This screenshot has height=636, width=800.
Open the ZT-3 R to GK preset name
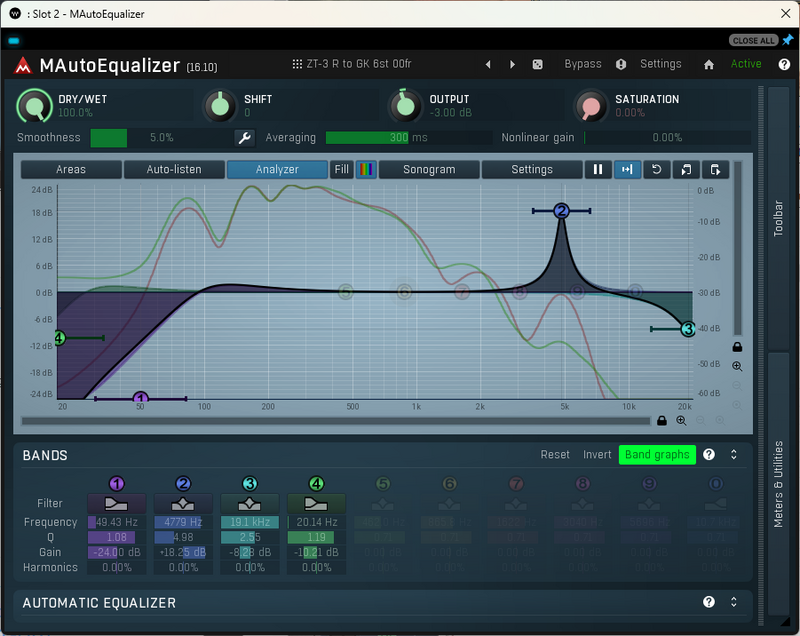359,64
